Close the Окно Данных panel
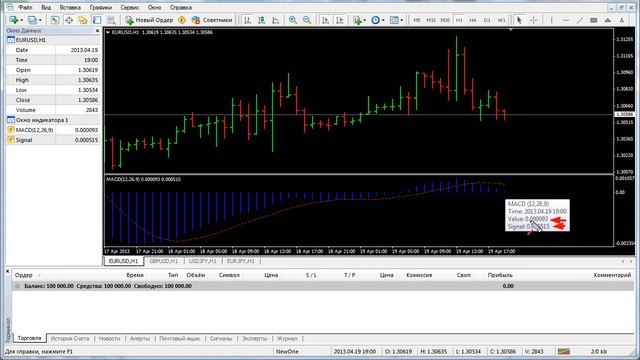This screenshot has height=360, width=640. 97,31
